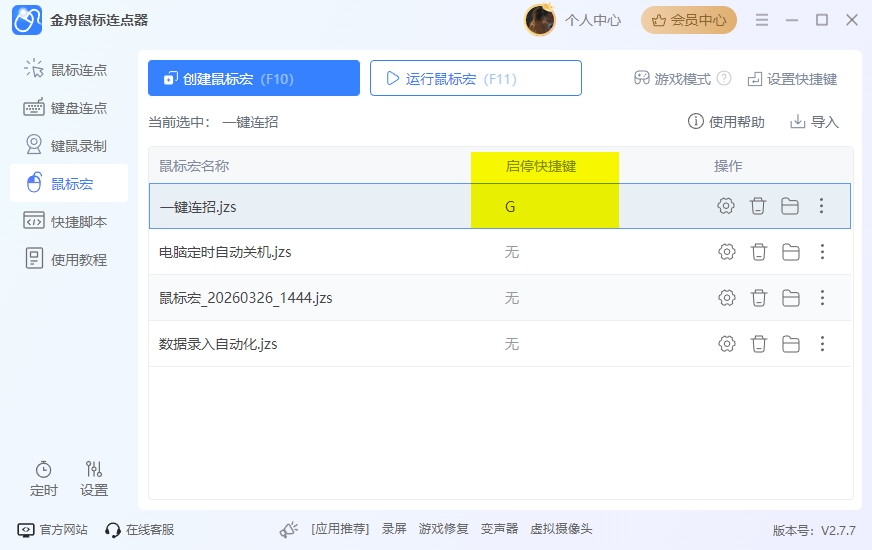Click the 金舟鼠标连点器 app logo
Screen dimensions: 872x550
27,20
